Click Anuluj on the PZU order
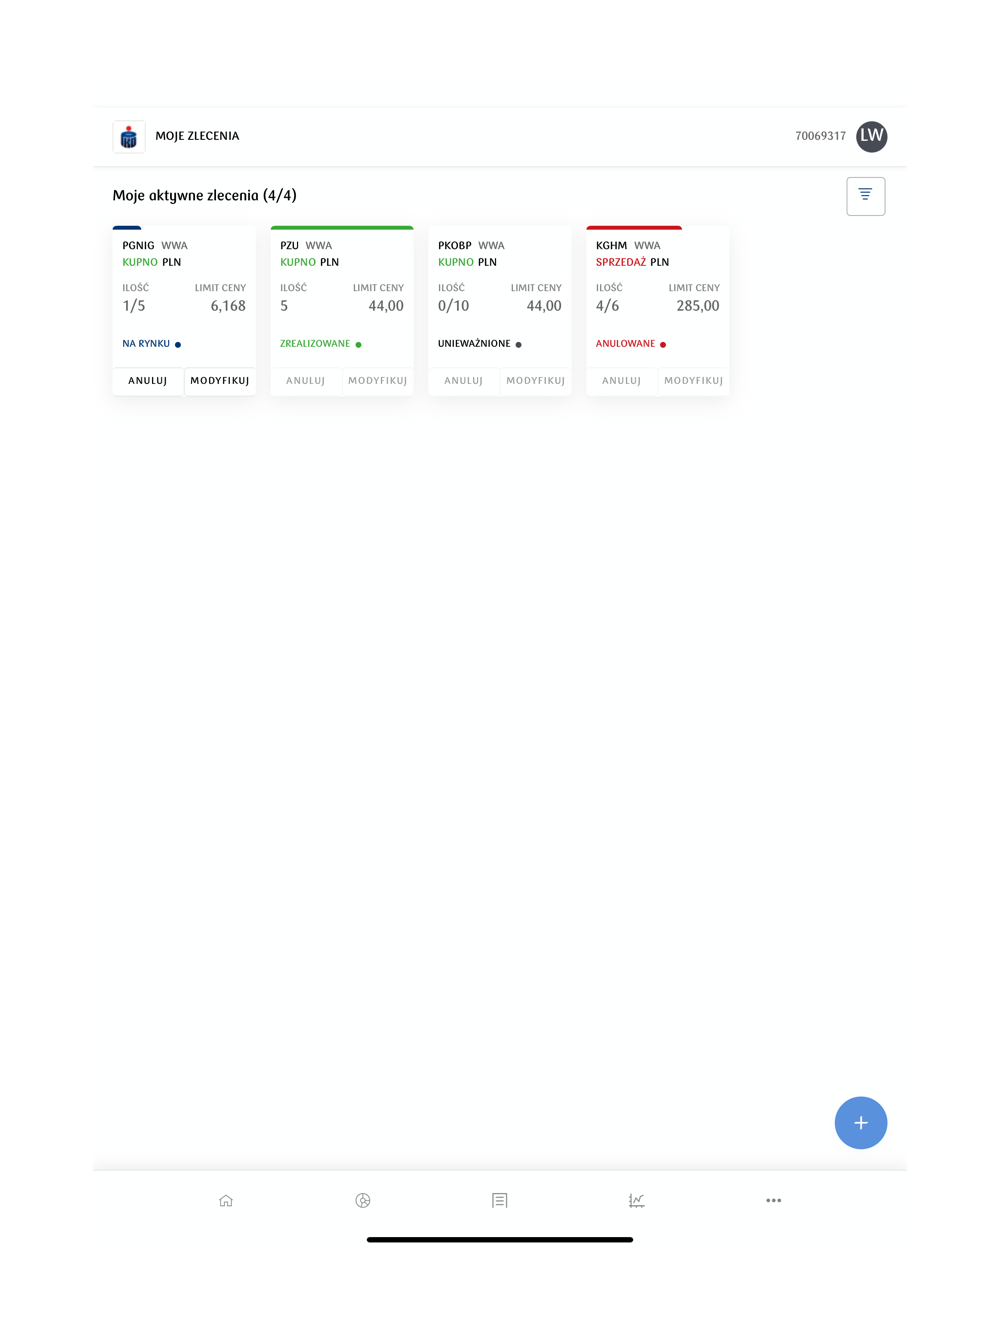Image resolution: width=1000 pixels, height=1334 pixels. point(306,381)
